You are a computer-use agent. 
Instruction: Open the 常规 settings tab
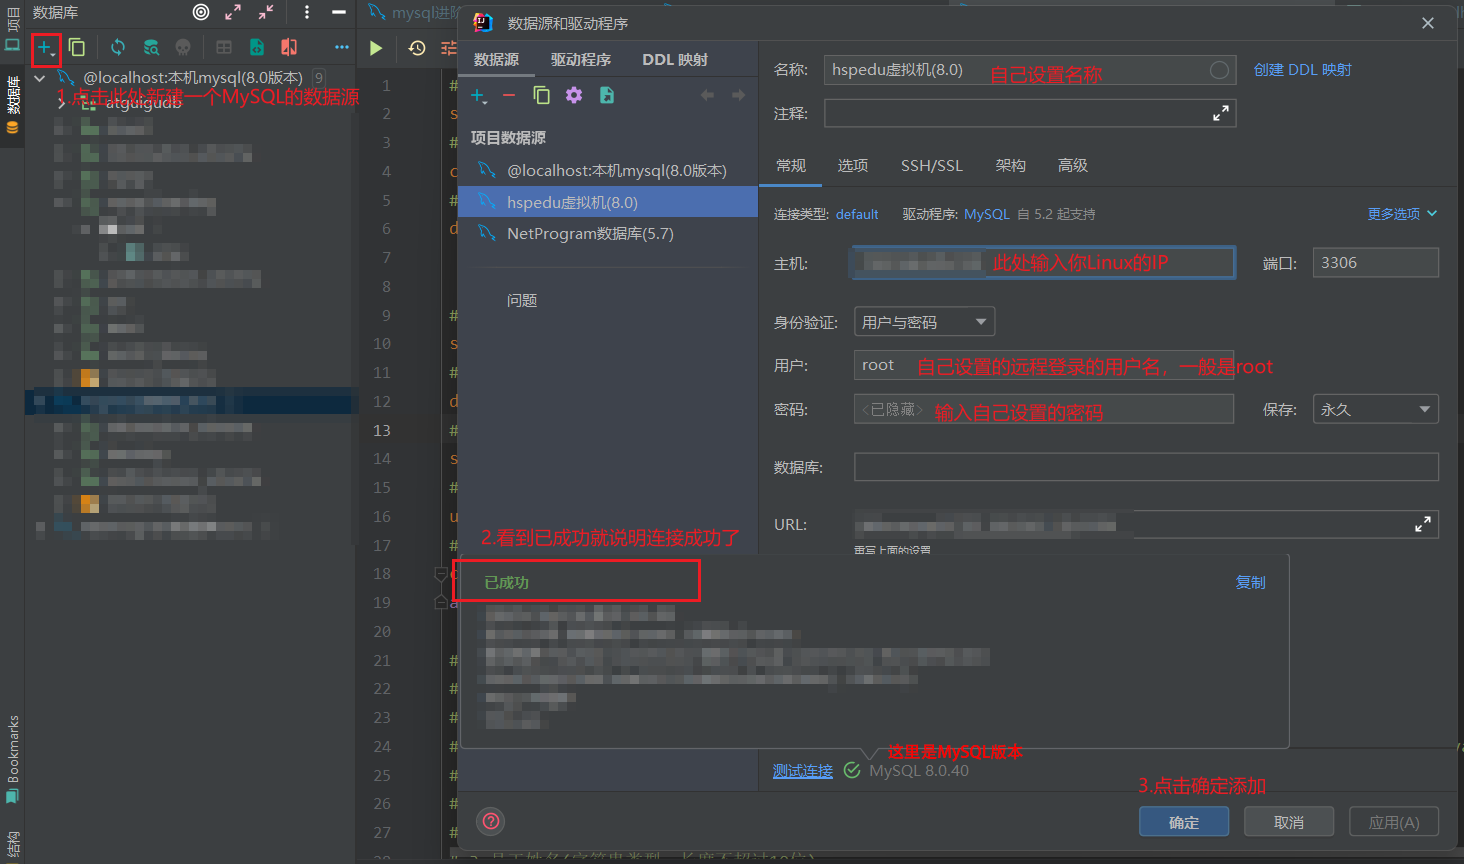(791, 165)
